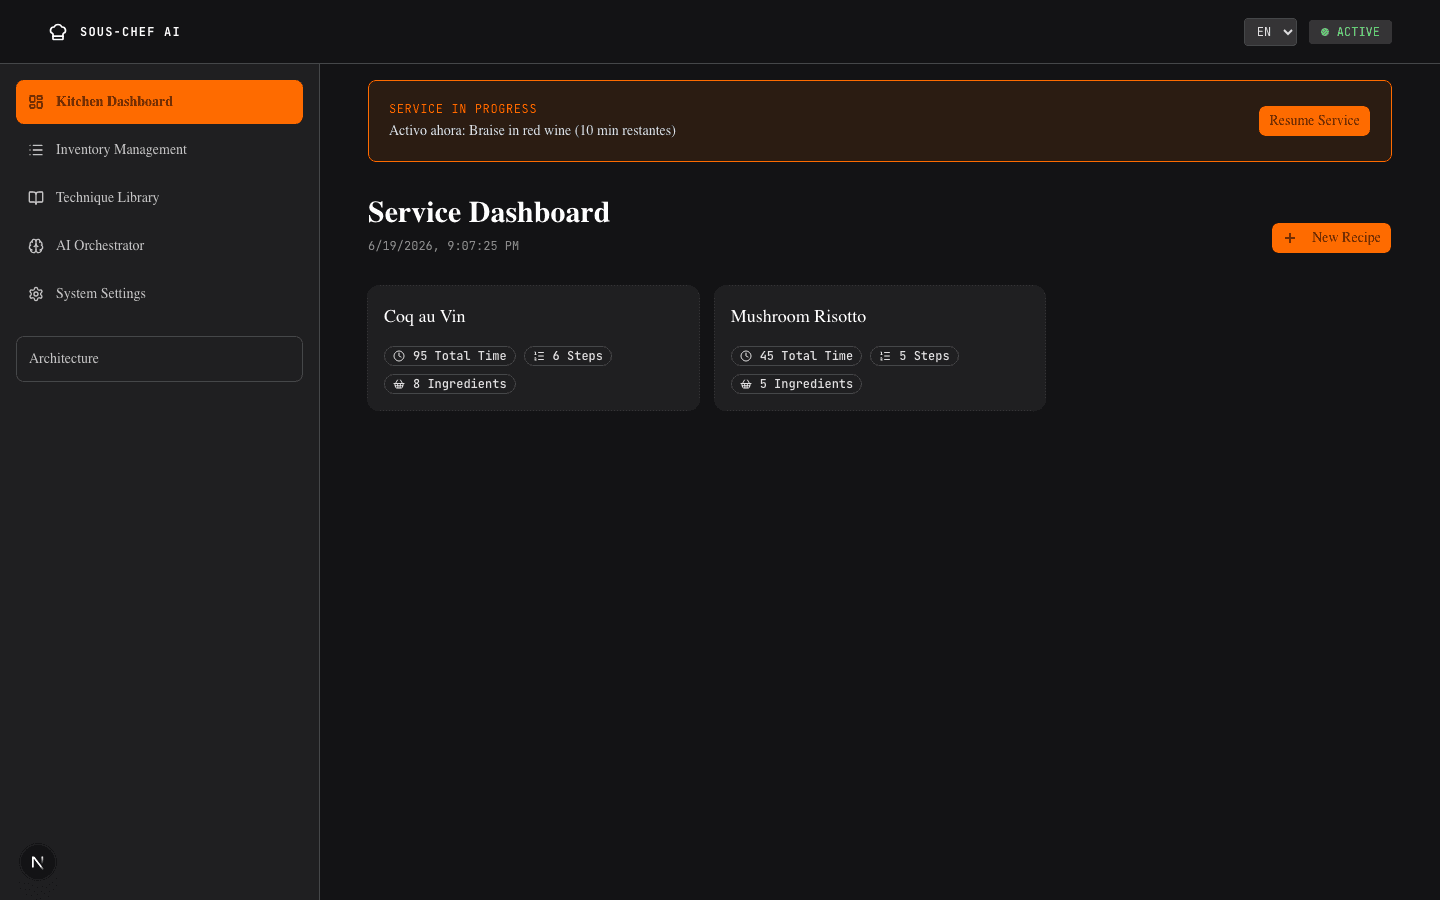Click the ACTIVE status badge
This screenshot has height=900, width=1440.
click(x=1350, y=32)
